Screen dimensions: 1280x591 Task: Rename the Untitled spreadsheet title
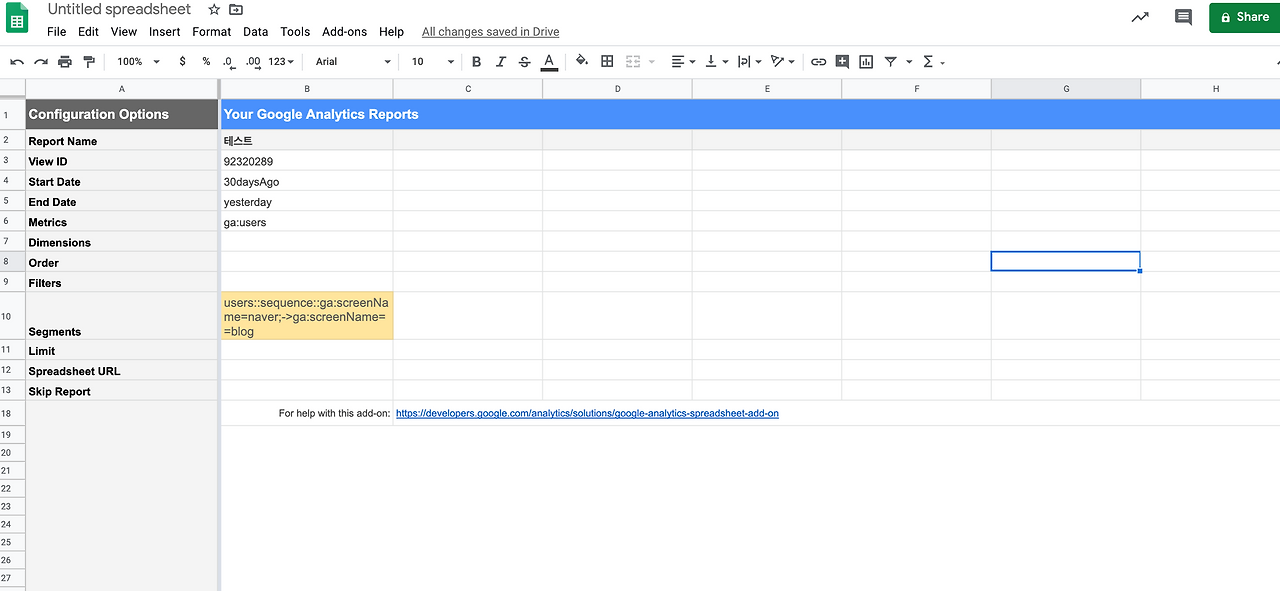pos(119,9)
